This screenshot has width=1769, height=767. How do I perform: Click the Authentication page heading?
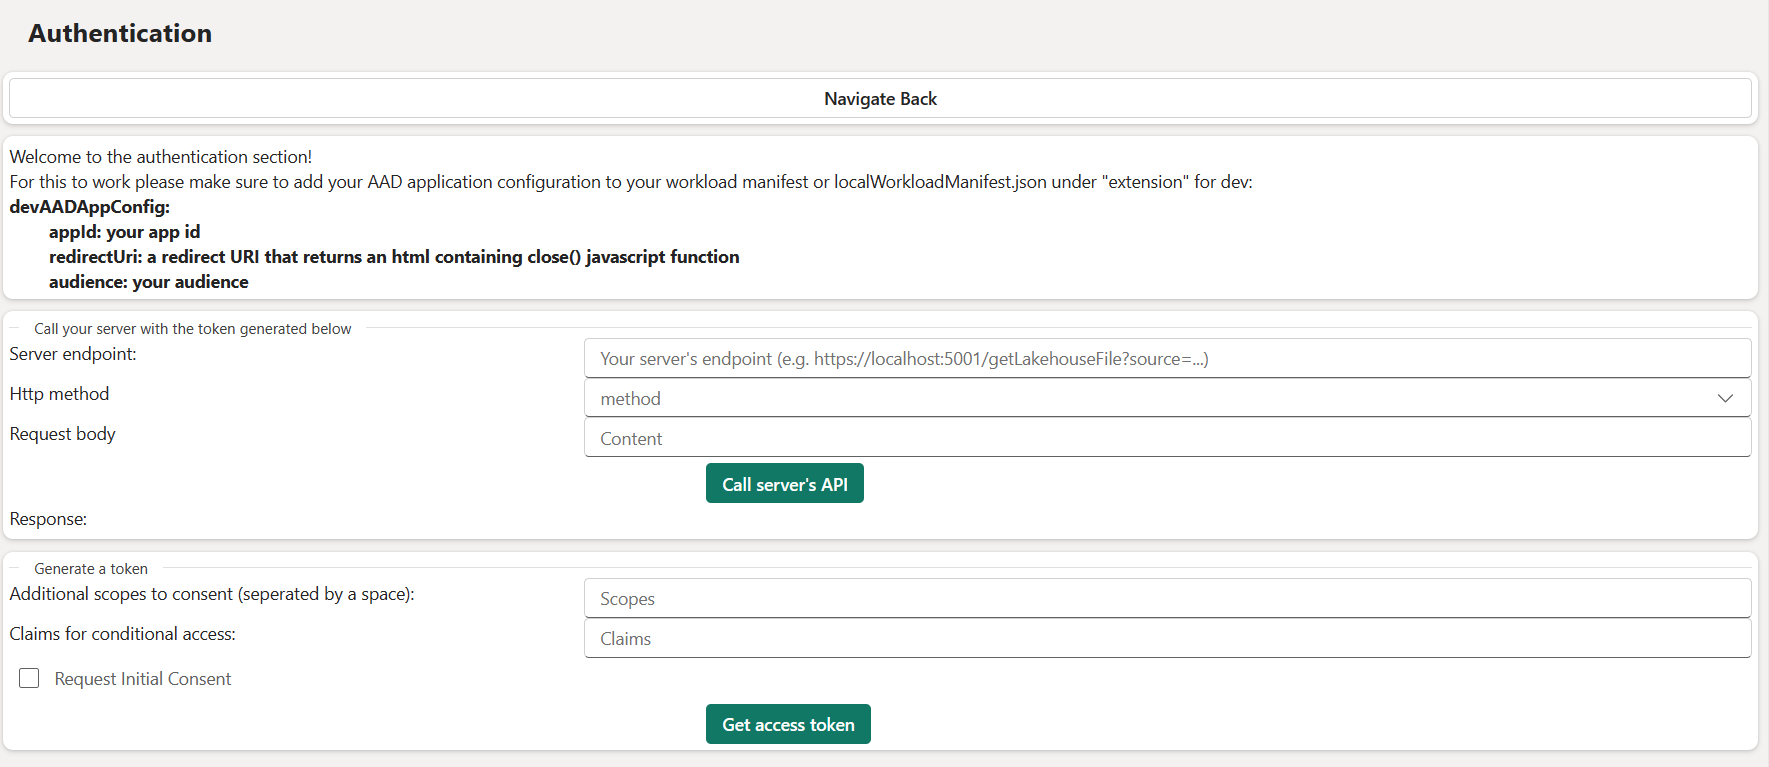[120, 33]
